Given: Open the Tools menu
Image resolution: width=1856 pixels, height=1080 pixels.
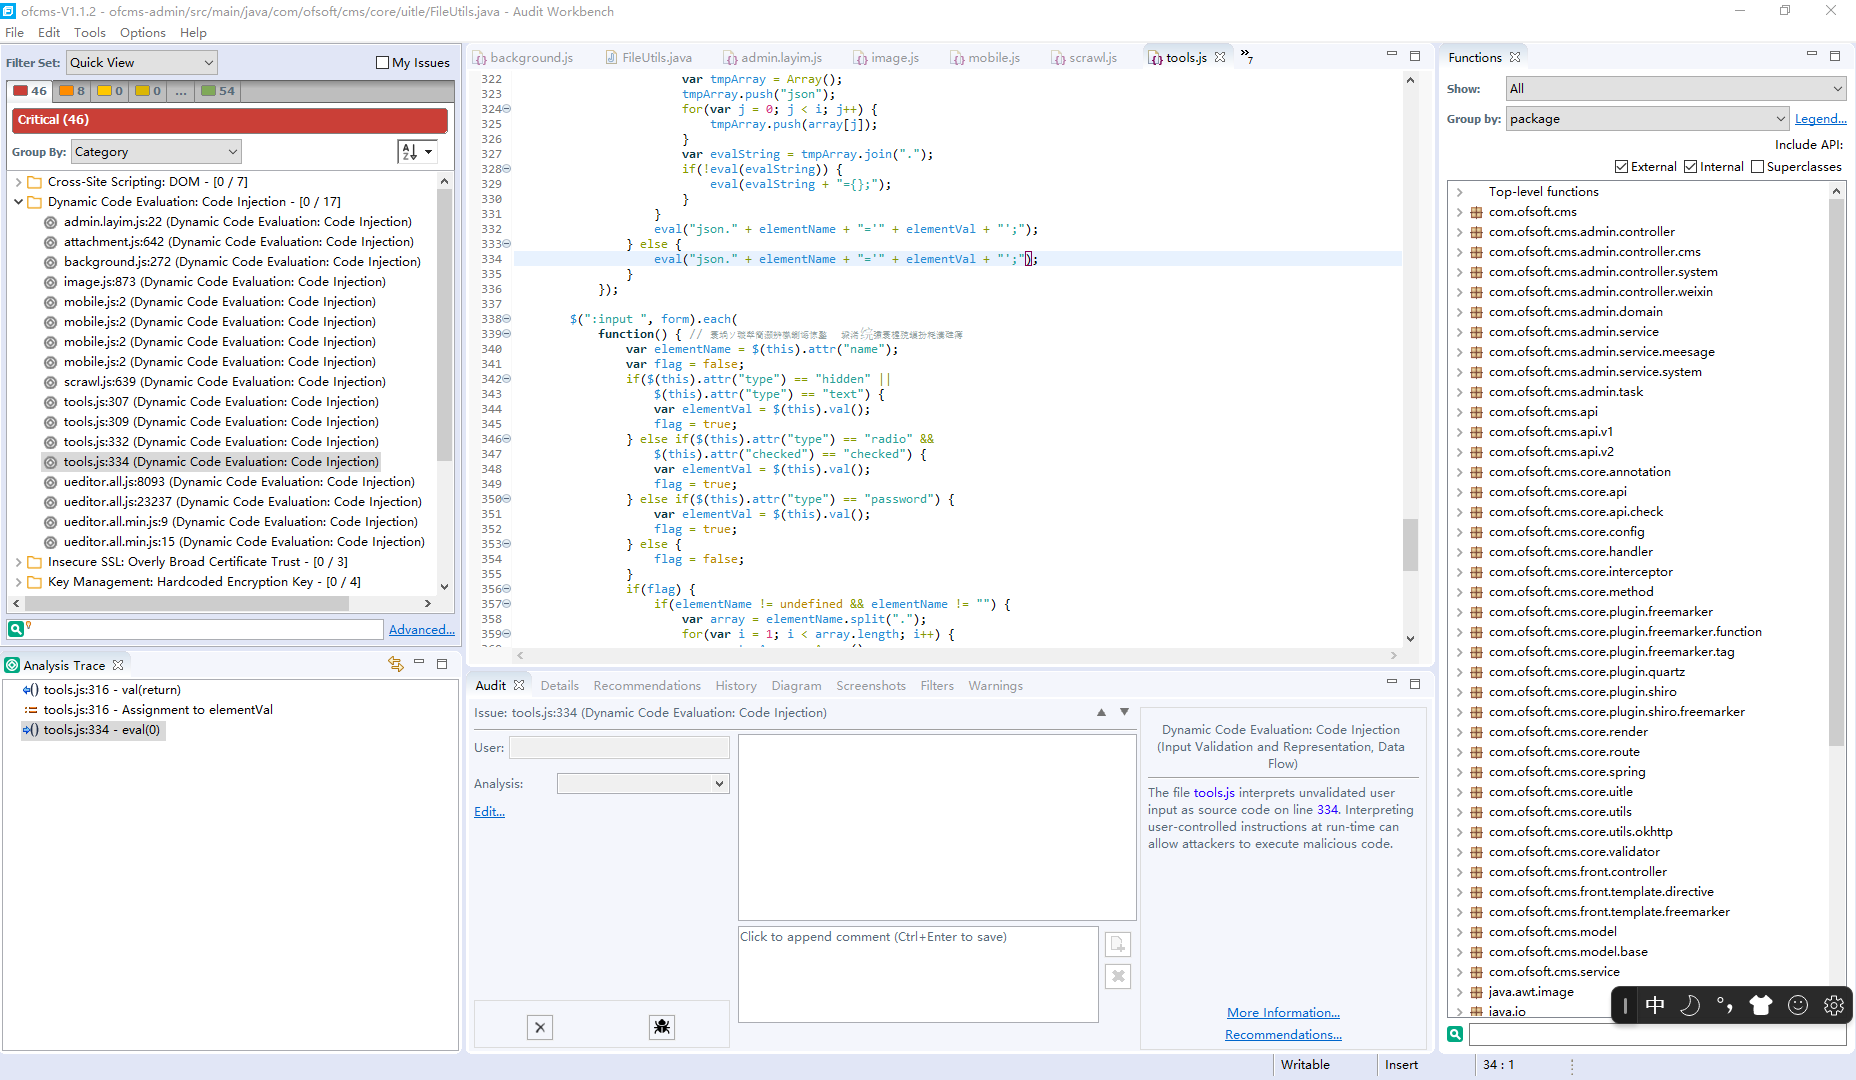Looking at the screenshot, I should pos(89,33).
